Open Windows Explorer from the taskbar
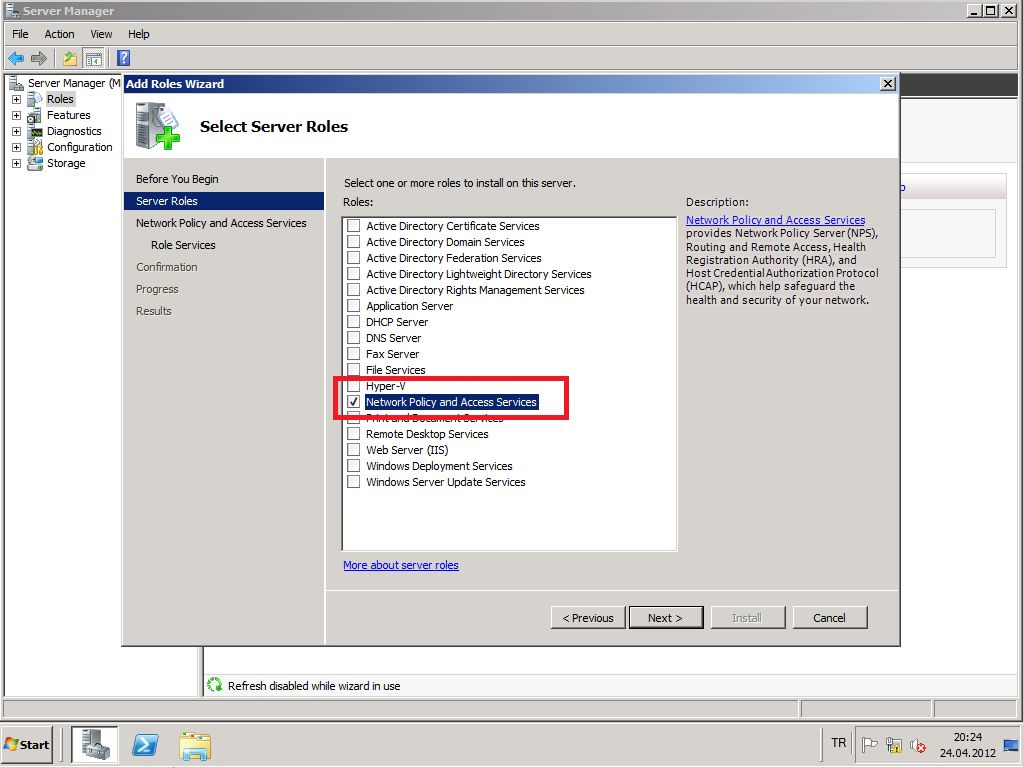This screenshot has width=1024, height=768. pyautogui.click(x=195, y=745)
